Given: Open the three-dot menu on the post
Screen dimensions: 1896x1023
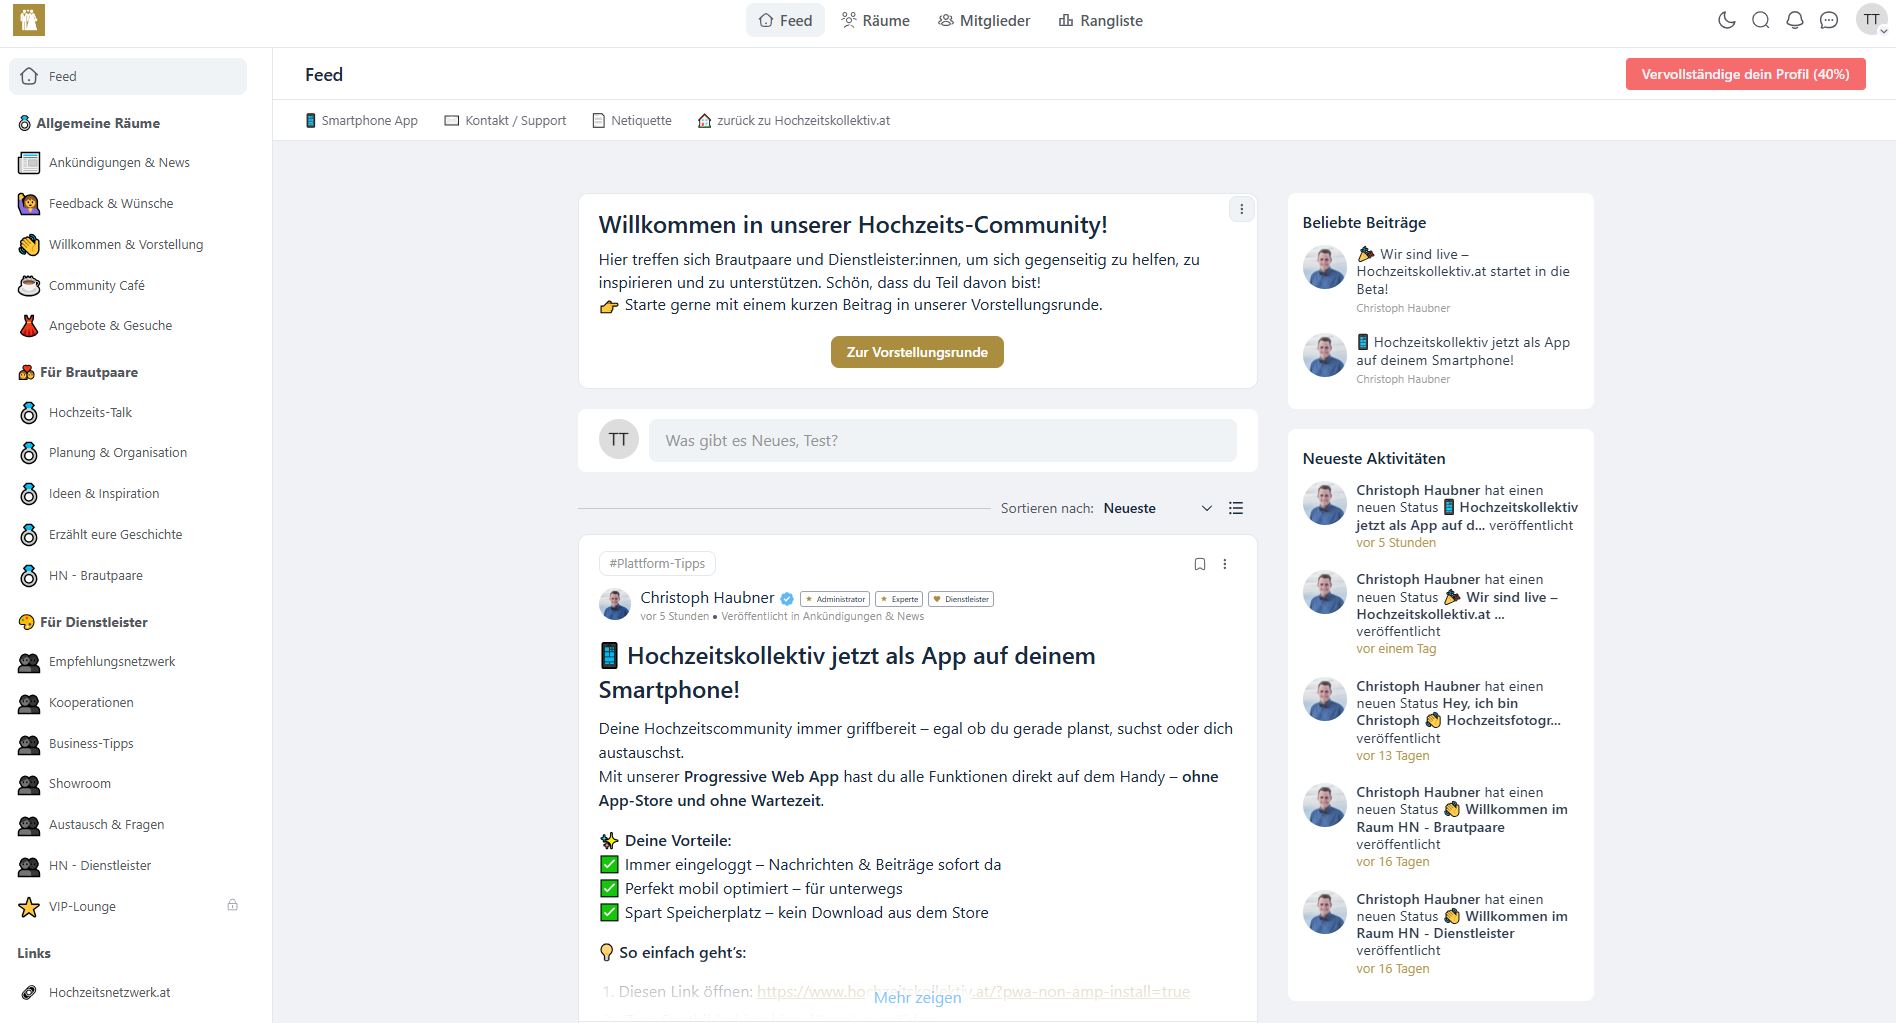Looking at the screenshot, I should (1224, 564).
